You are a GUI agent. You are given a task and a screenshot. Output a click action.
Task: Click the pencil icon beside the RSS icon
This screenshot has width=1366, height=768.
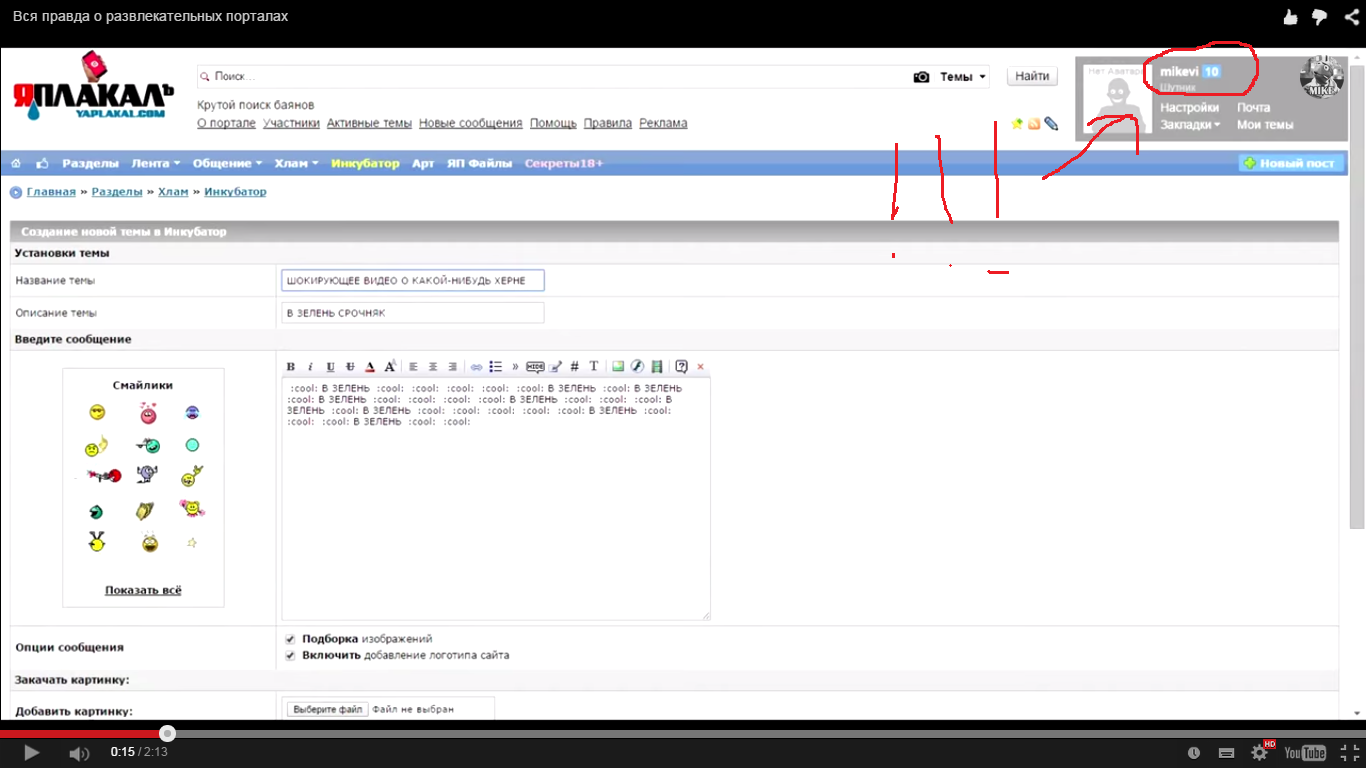click(1051, 124)
